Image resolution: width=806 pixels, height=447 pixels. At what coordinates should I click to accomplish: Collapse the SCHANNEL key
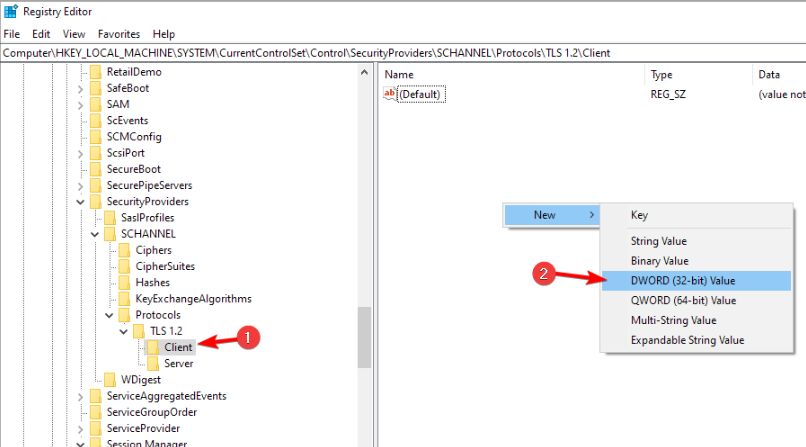(95, 234)
